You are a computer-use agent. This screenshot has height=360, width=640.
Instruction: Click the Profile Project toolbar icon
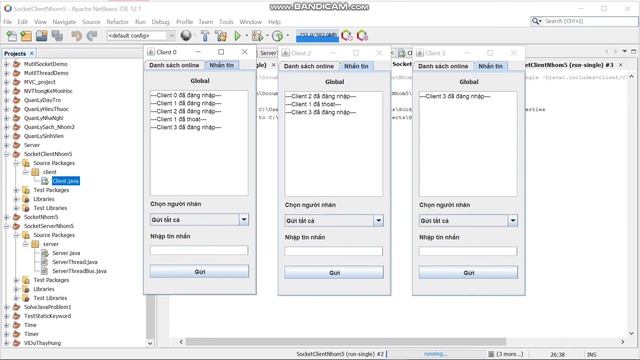point(278,36)
